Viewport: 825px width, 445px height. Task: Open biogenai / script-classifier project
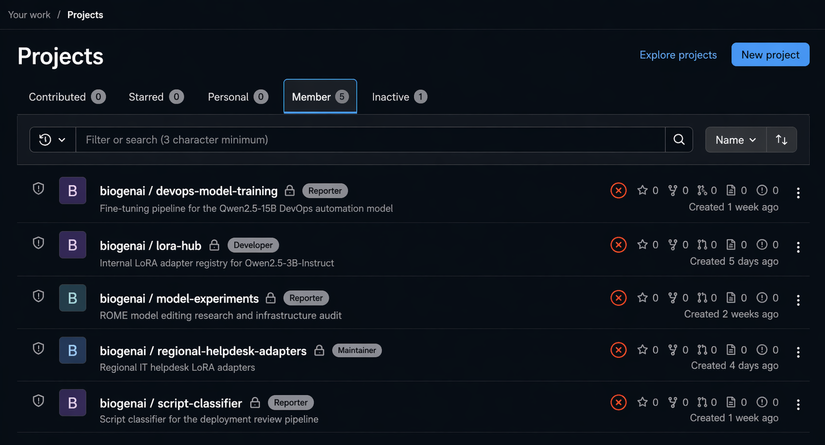click(x=171, y=403)
